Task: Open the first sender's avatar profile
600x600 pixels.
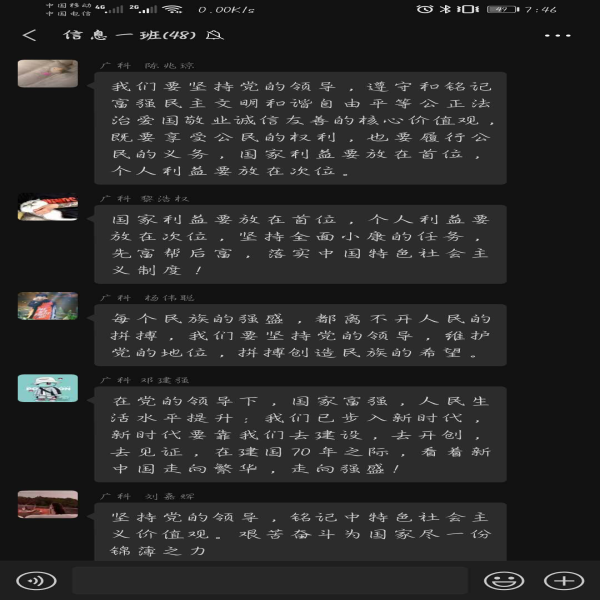Action: pos(48,73)
